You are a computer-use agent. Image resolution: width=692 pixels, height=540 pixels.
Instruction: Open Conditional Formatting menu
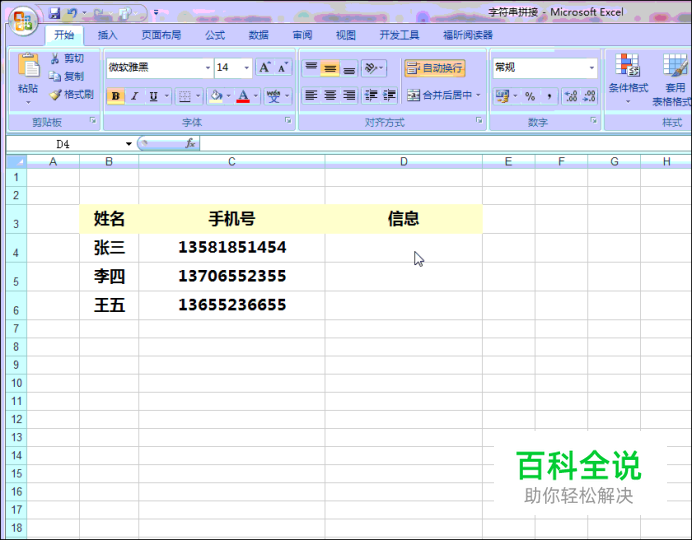coord(628,80)
